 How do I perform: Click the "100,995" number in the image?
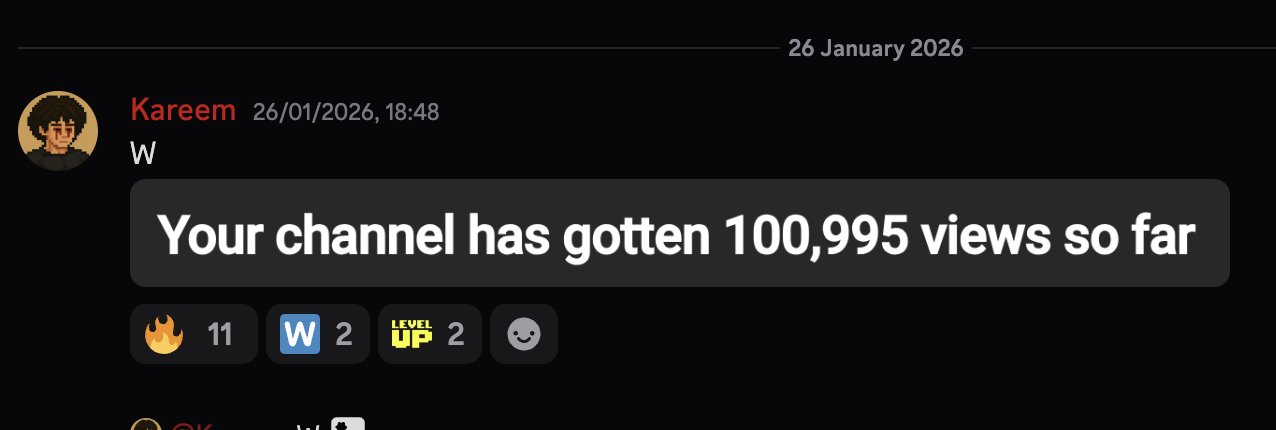click(x=814, y=235)
